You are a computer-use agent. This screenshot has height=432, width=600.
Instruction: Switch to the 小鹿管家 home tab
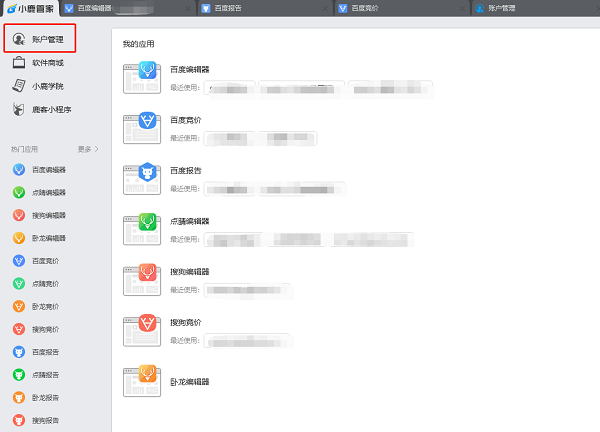31,8
